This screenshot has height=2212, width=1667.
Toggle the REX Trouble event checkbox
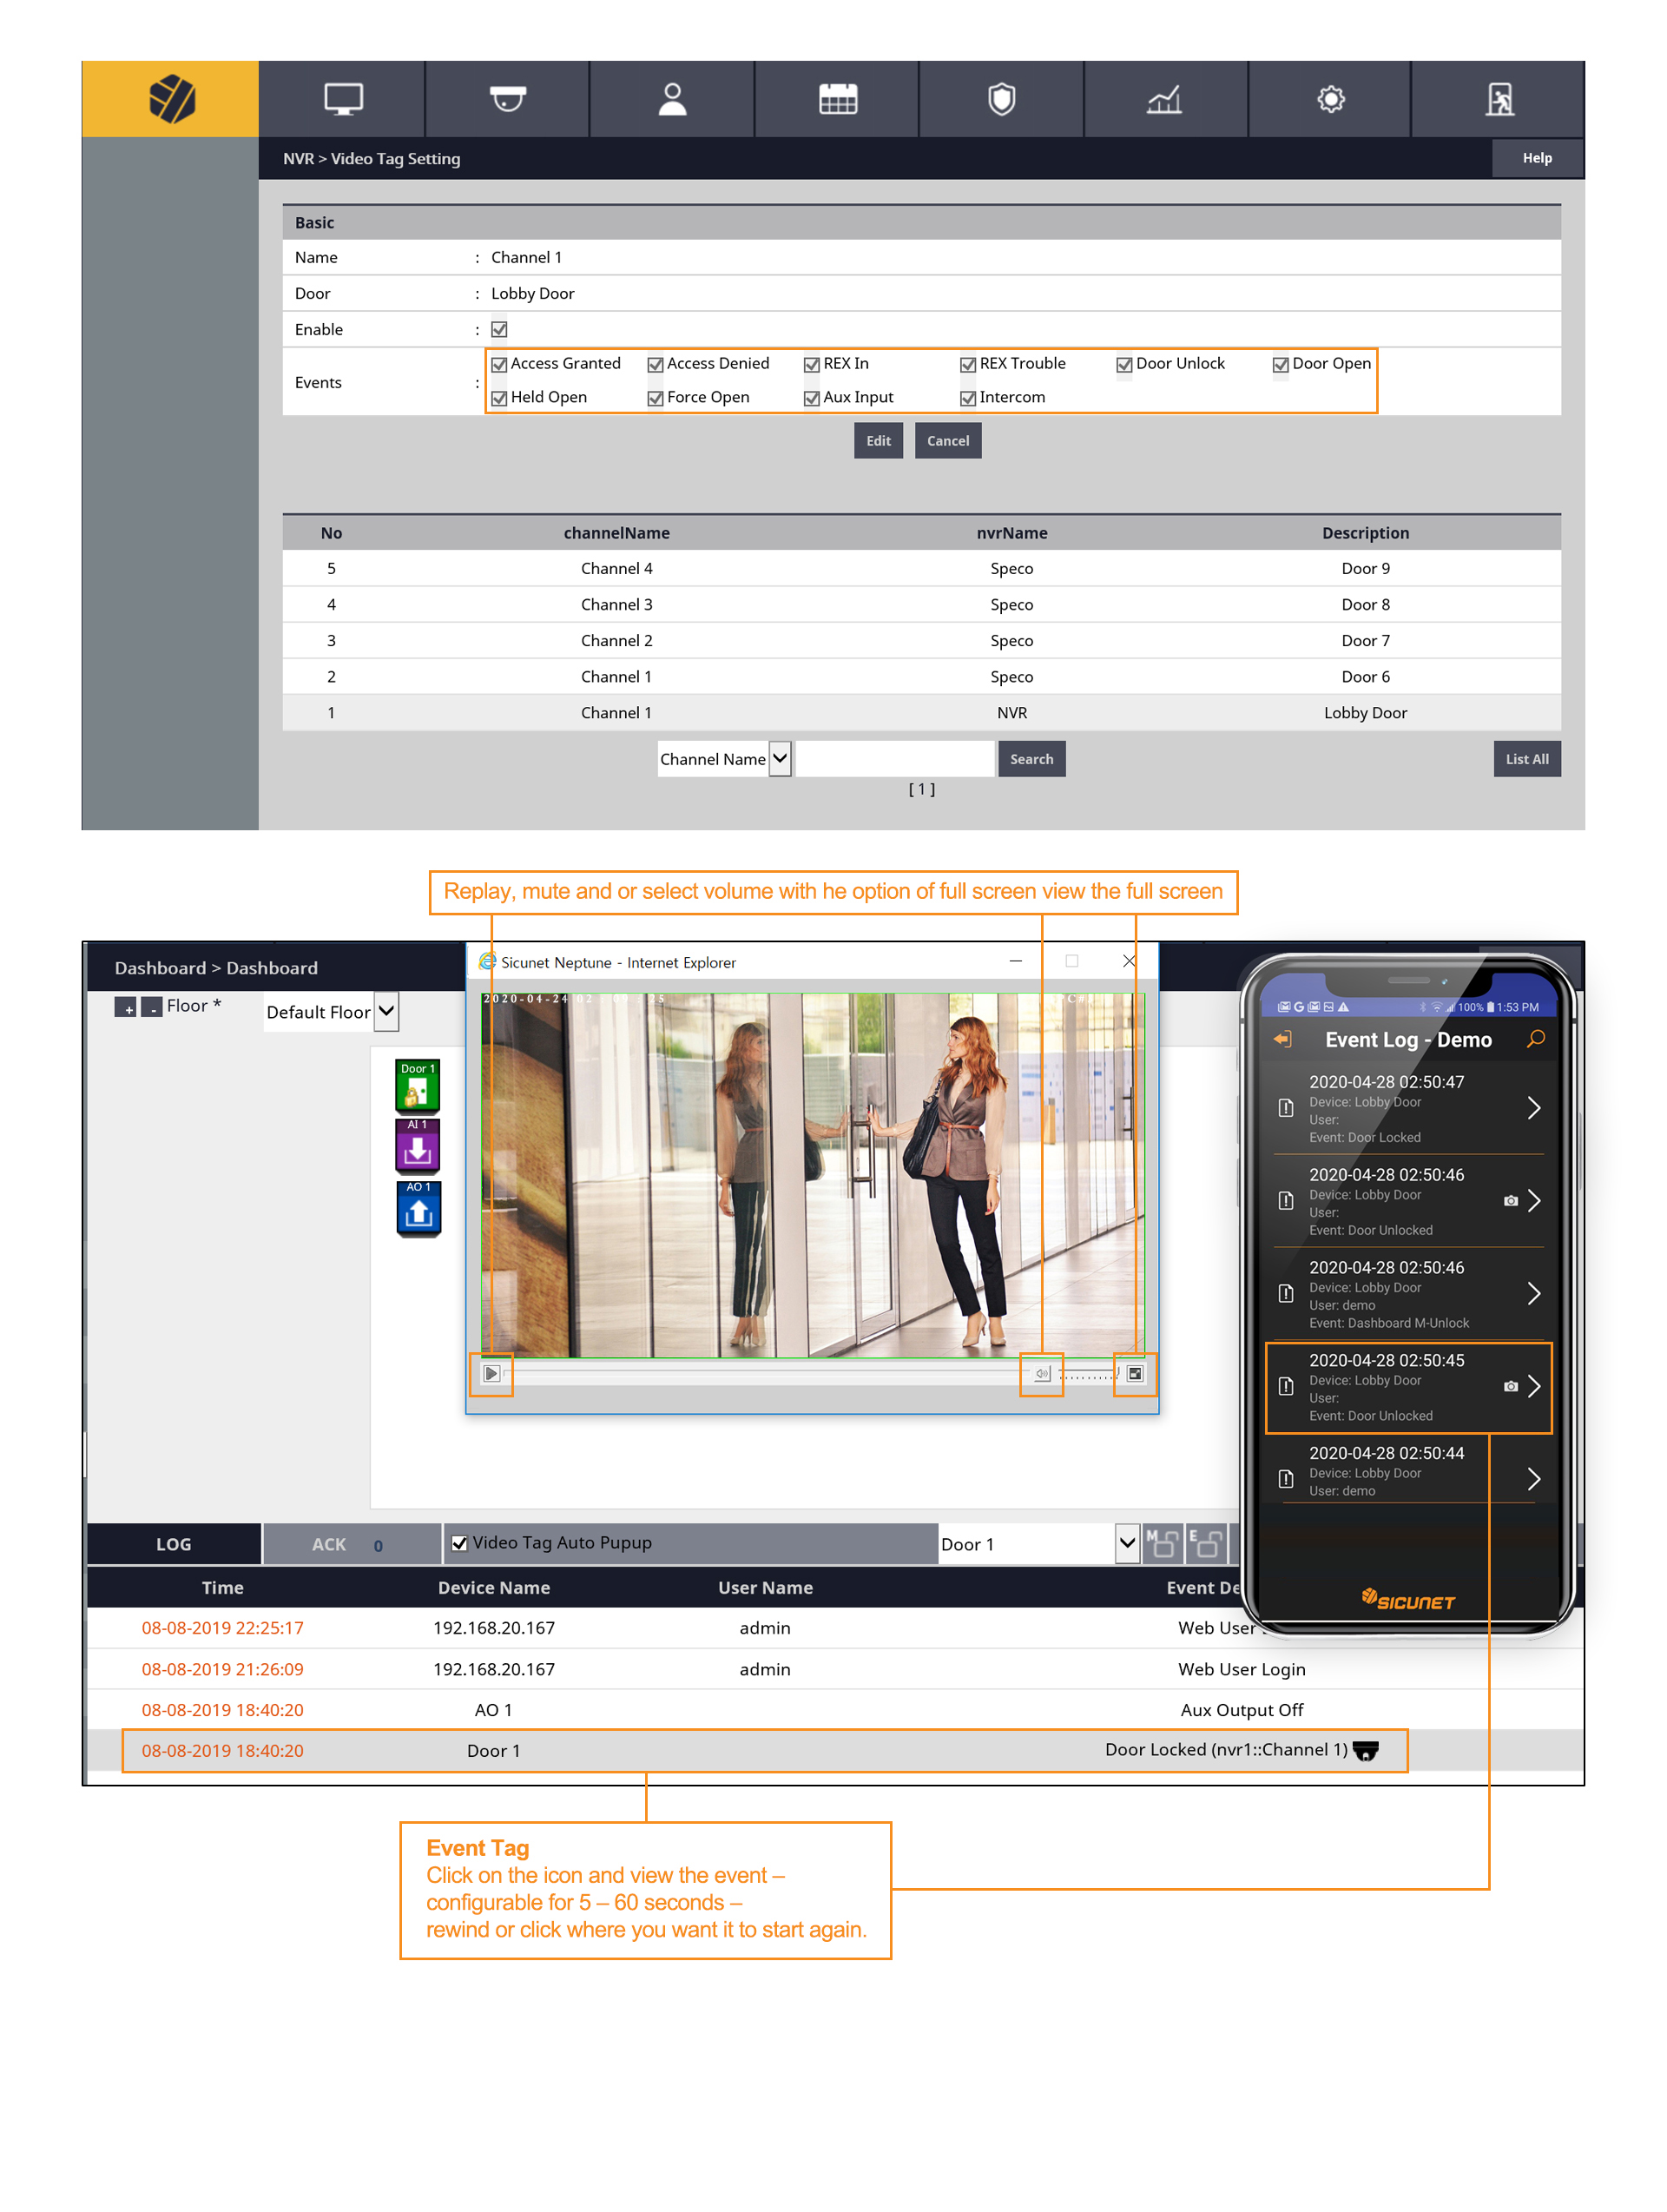[967, 364]
